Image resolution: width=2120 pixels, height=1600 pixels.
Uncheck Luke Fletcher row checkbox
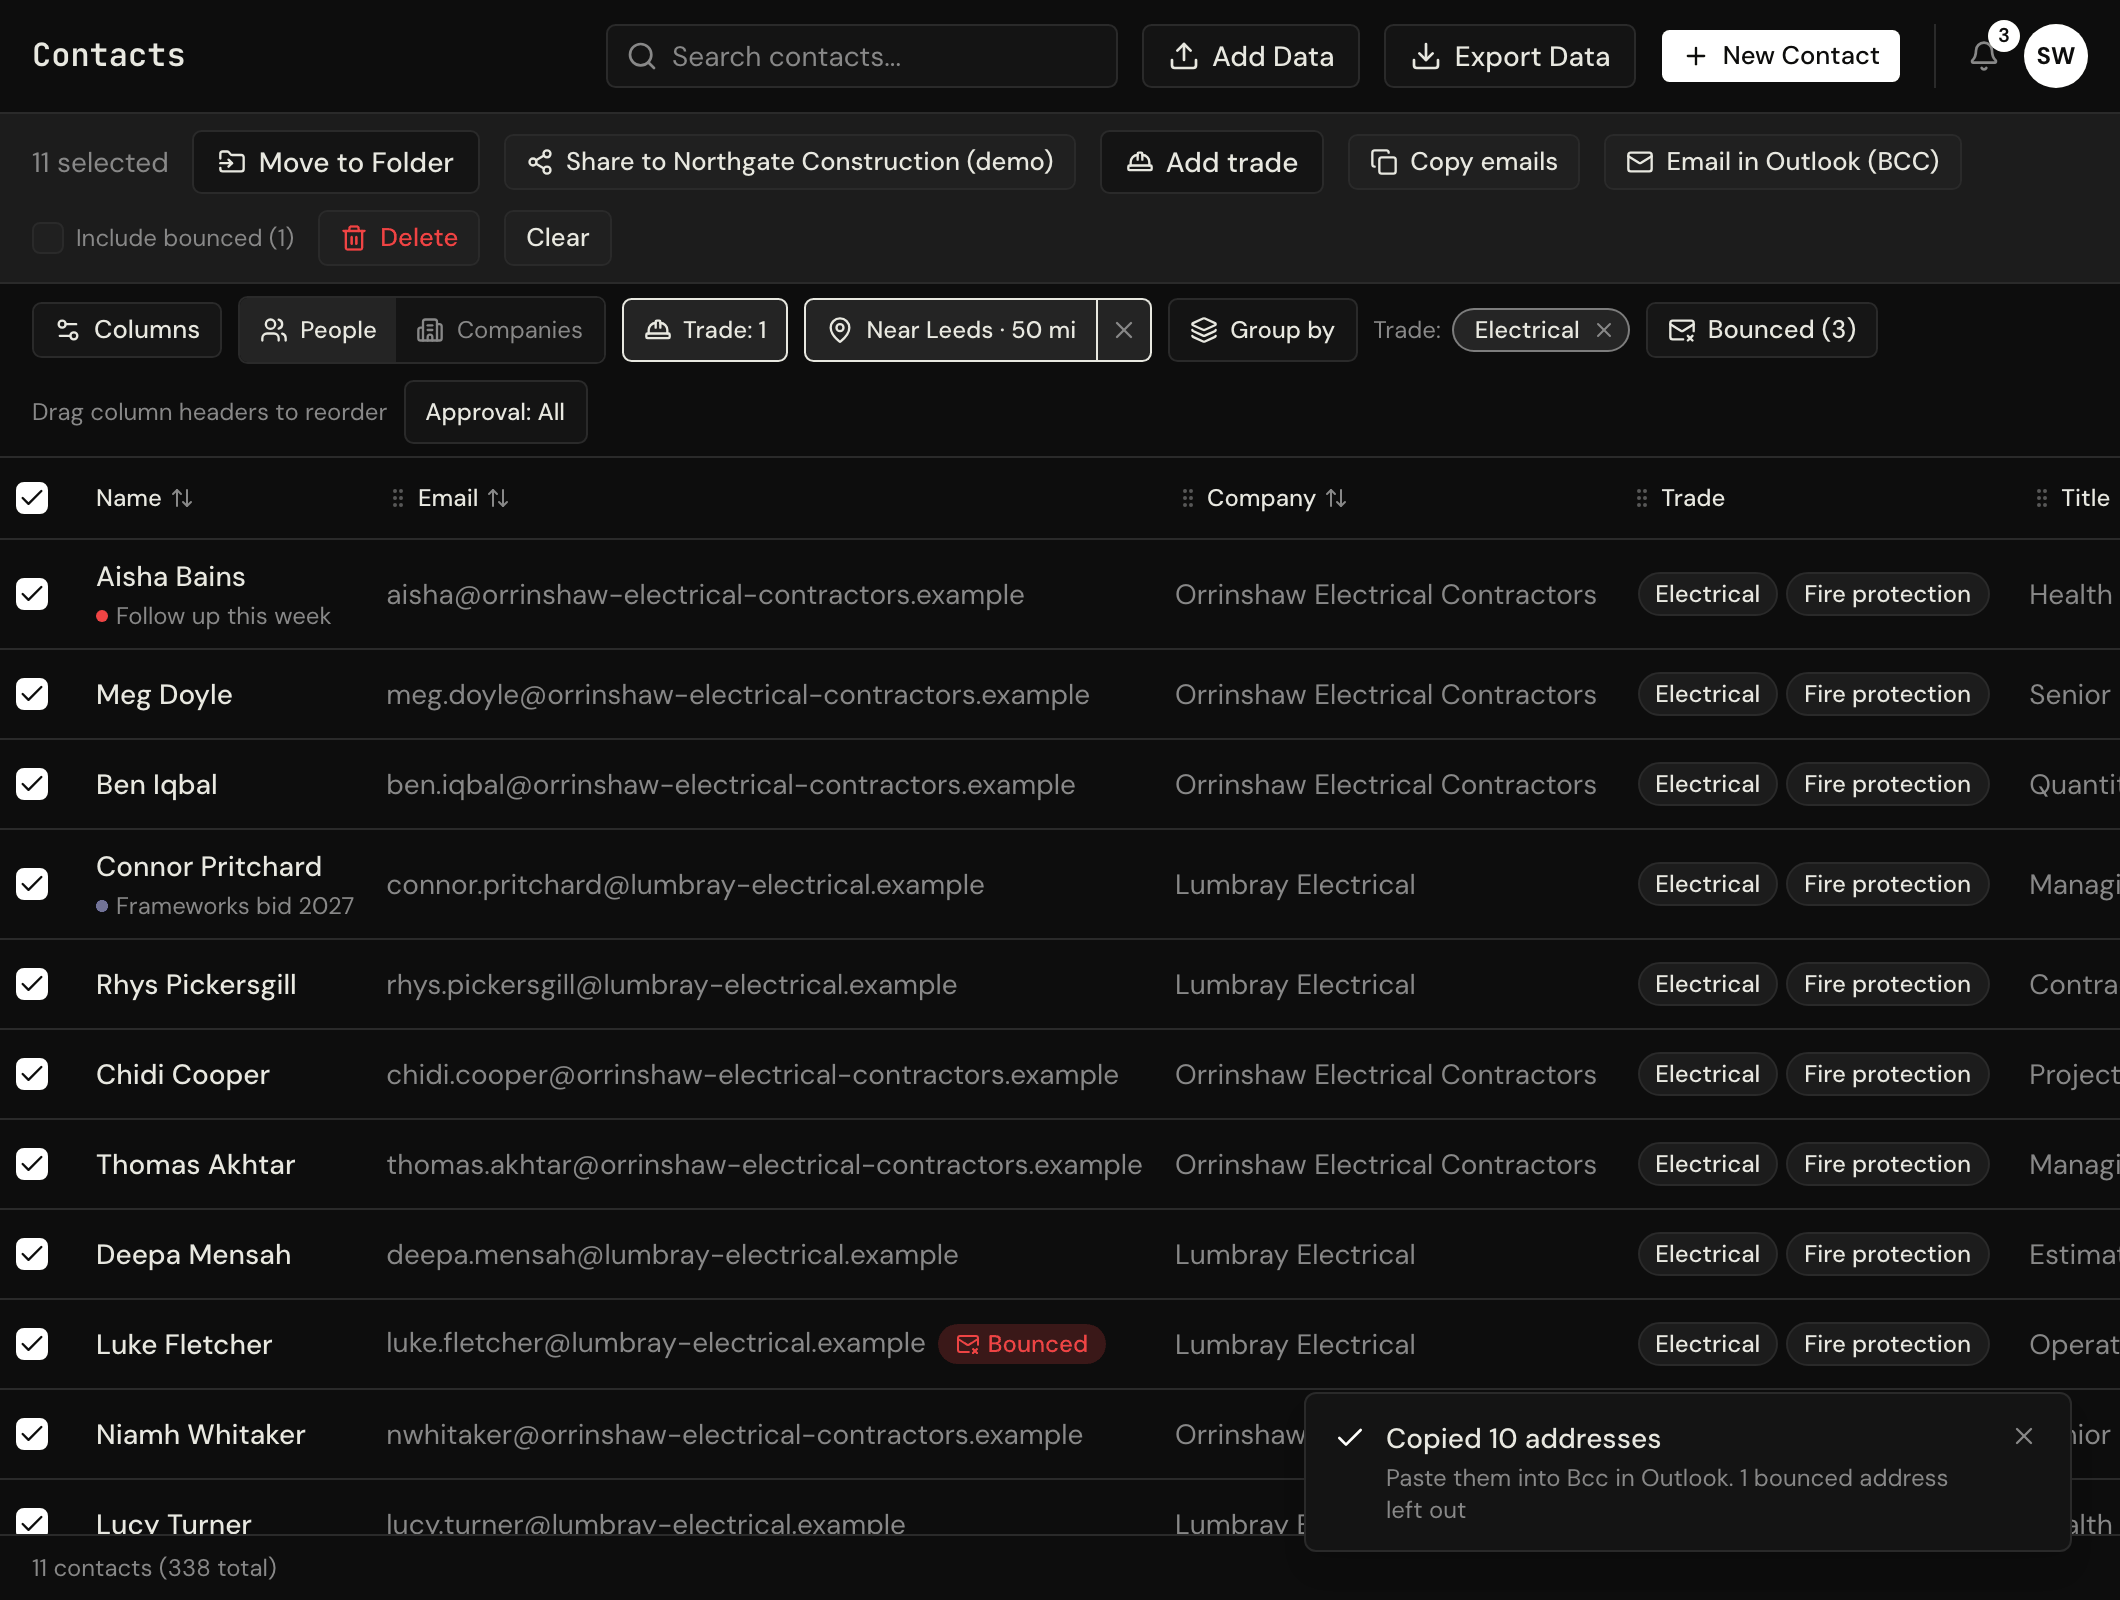click(x=32, y=1344)
